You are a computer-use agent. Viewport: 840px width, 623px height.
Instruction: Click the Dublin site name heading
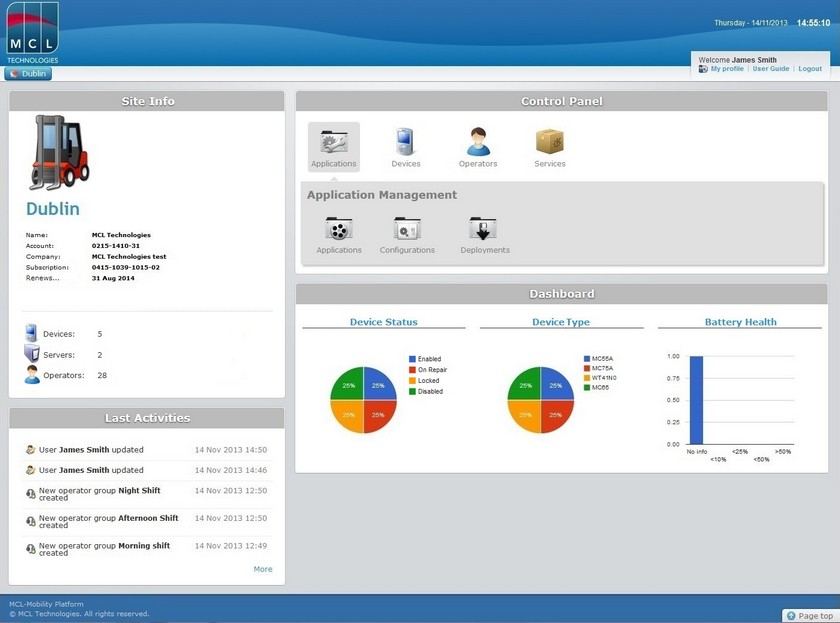point(52,208)
